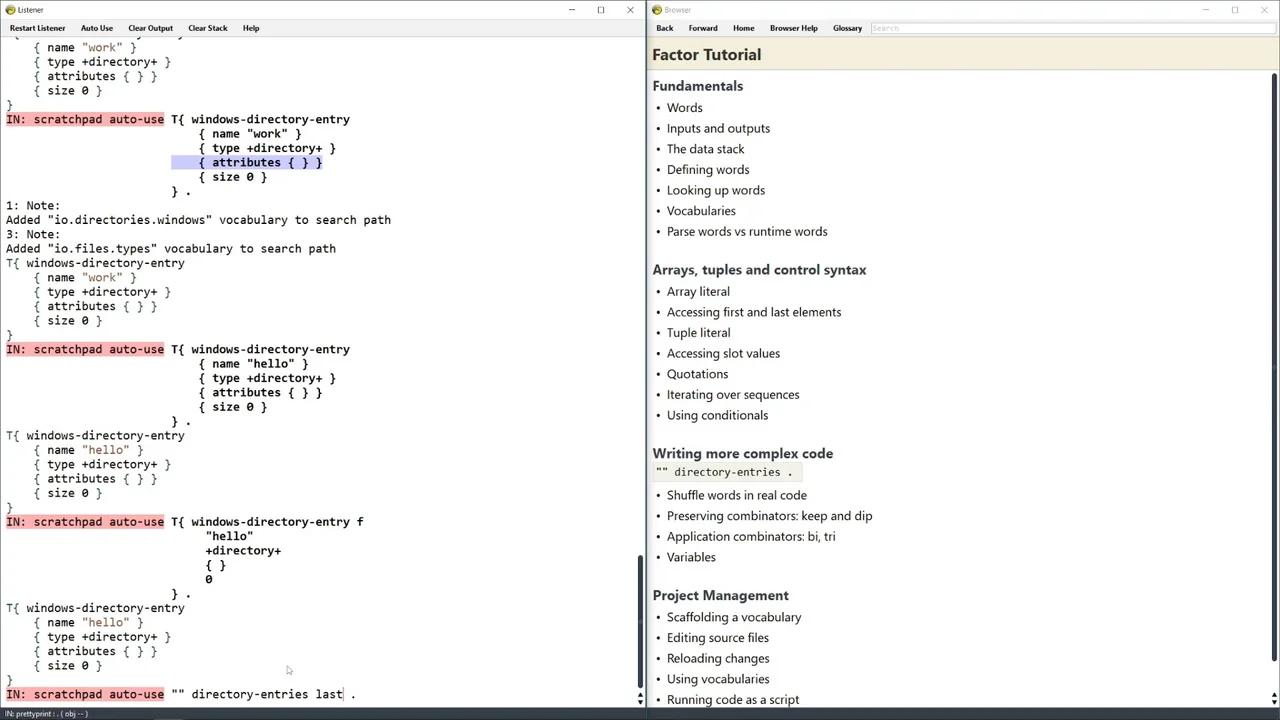Screen dimensions: 1280x720
Task: Click Restart Listener in the toolbar
Action: click(37, 27)
